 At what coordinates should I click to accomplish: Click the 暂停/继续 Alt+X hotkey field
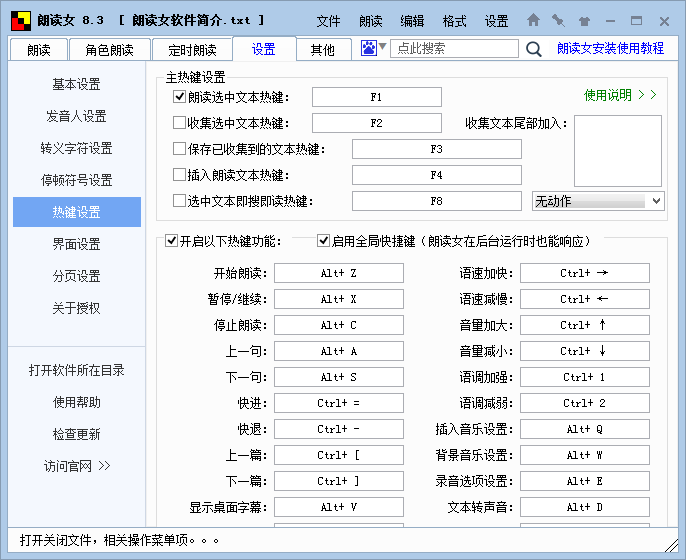pos(339,299)
